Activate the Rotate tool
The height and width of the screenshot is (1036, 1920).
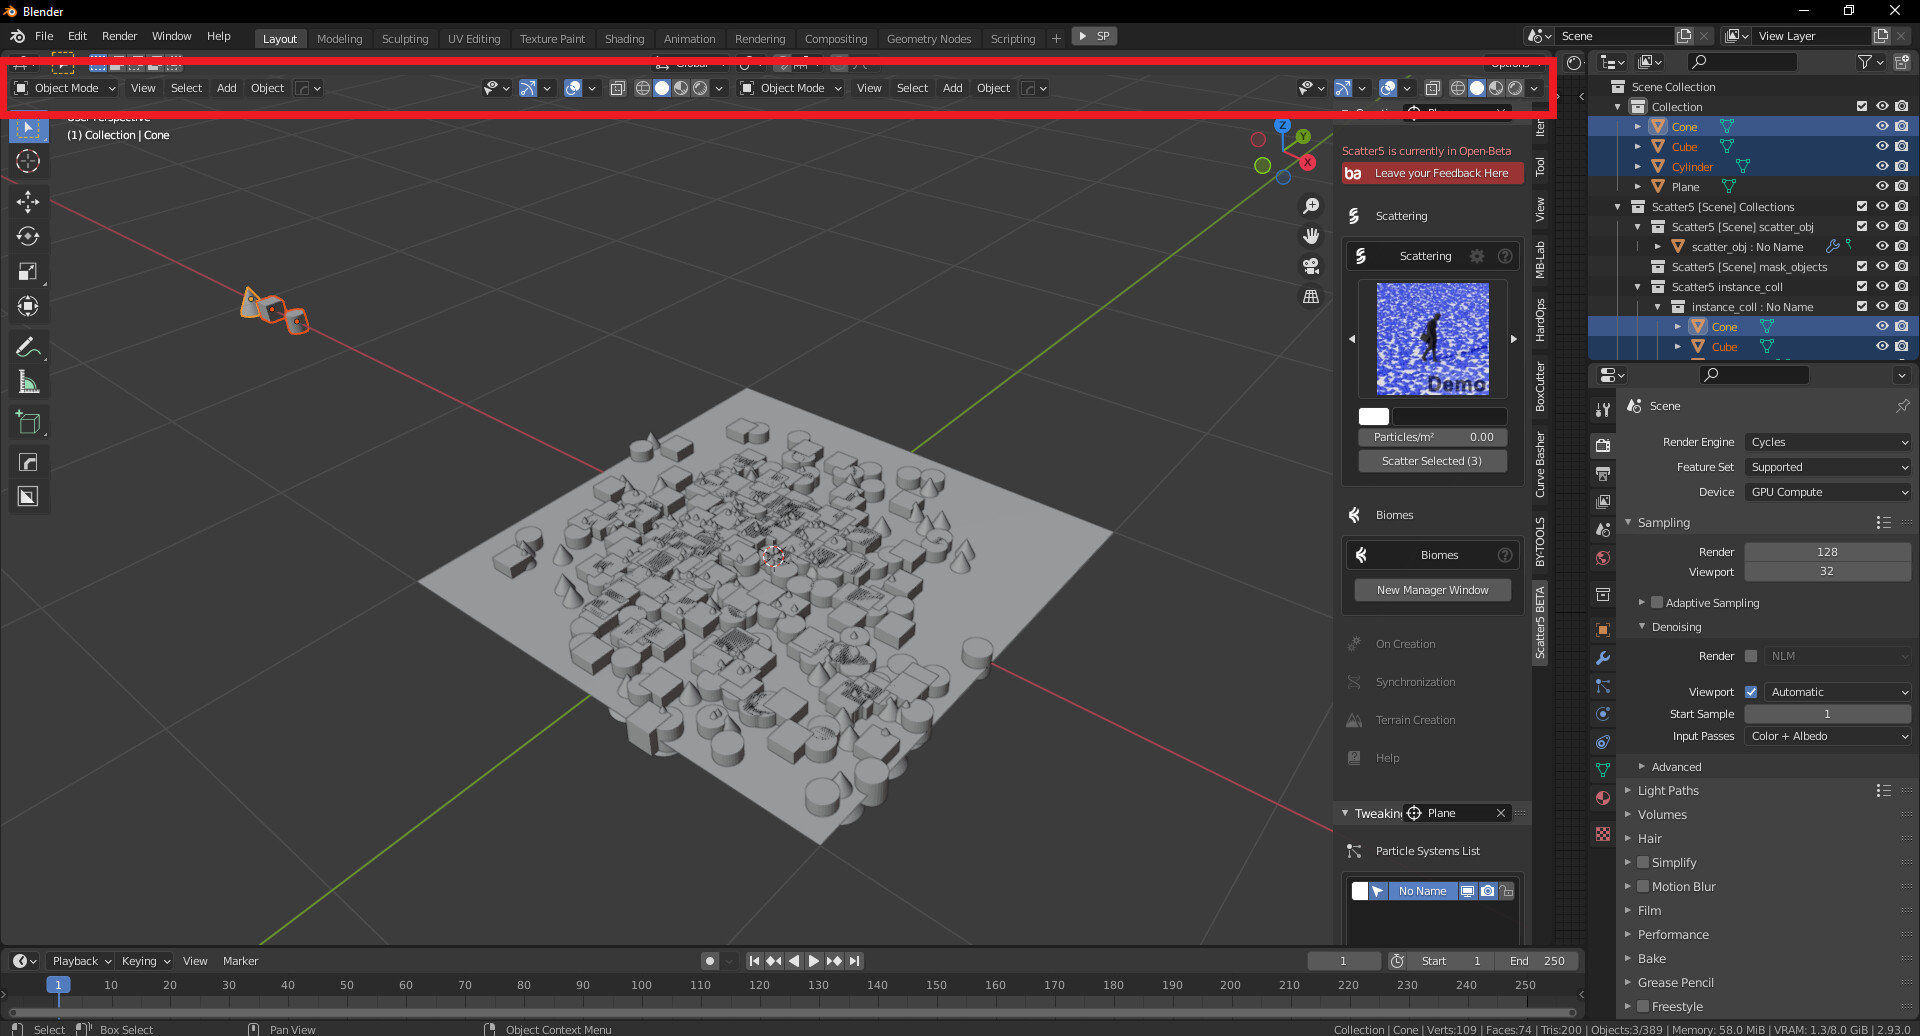[x=28, y=236]
